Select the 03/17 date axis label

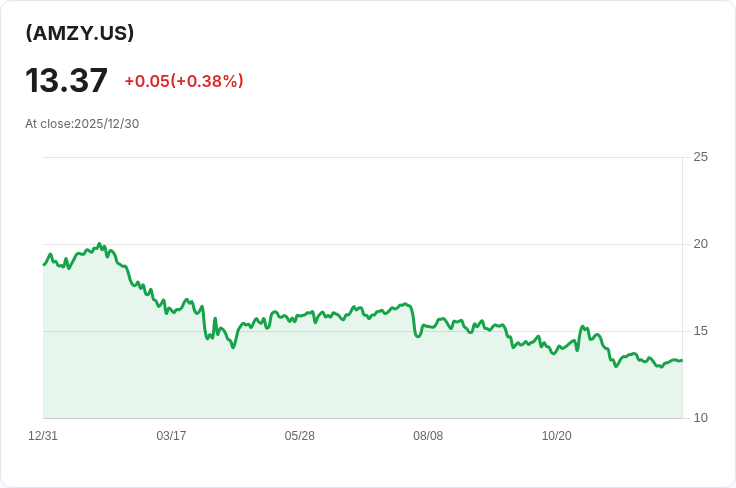[x=171, y=436]
